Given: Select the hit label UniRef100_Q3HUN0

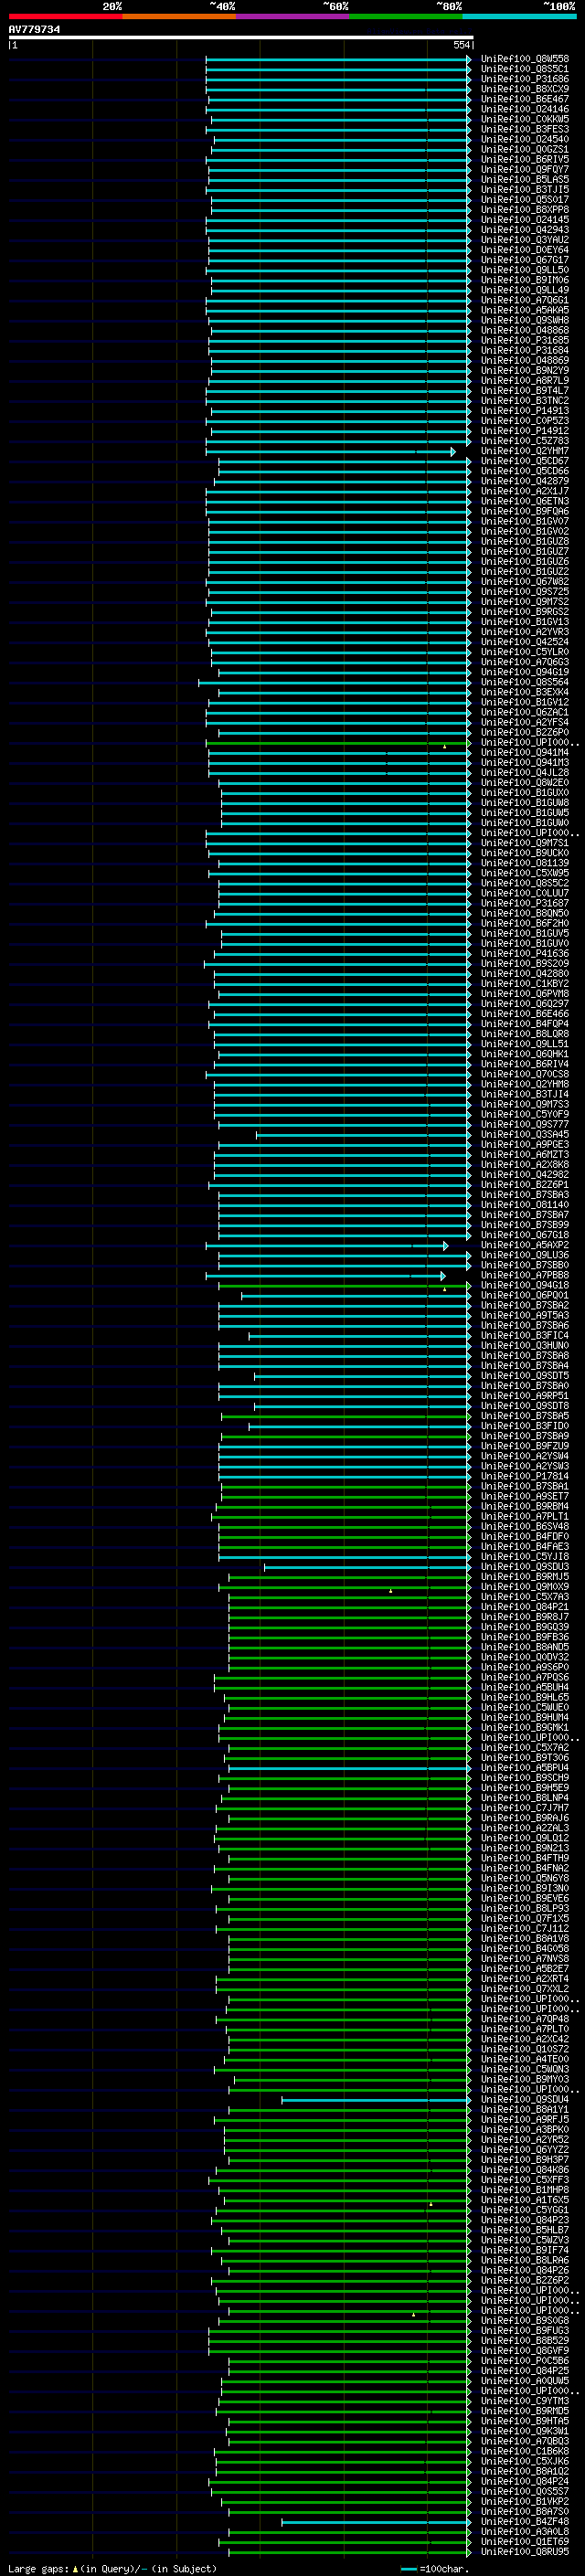Looking at the screenshot, I should (524, 1345).
